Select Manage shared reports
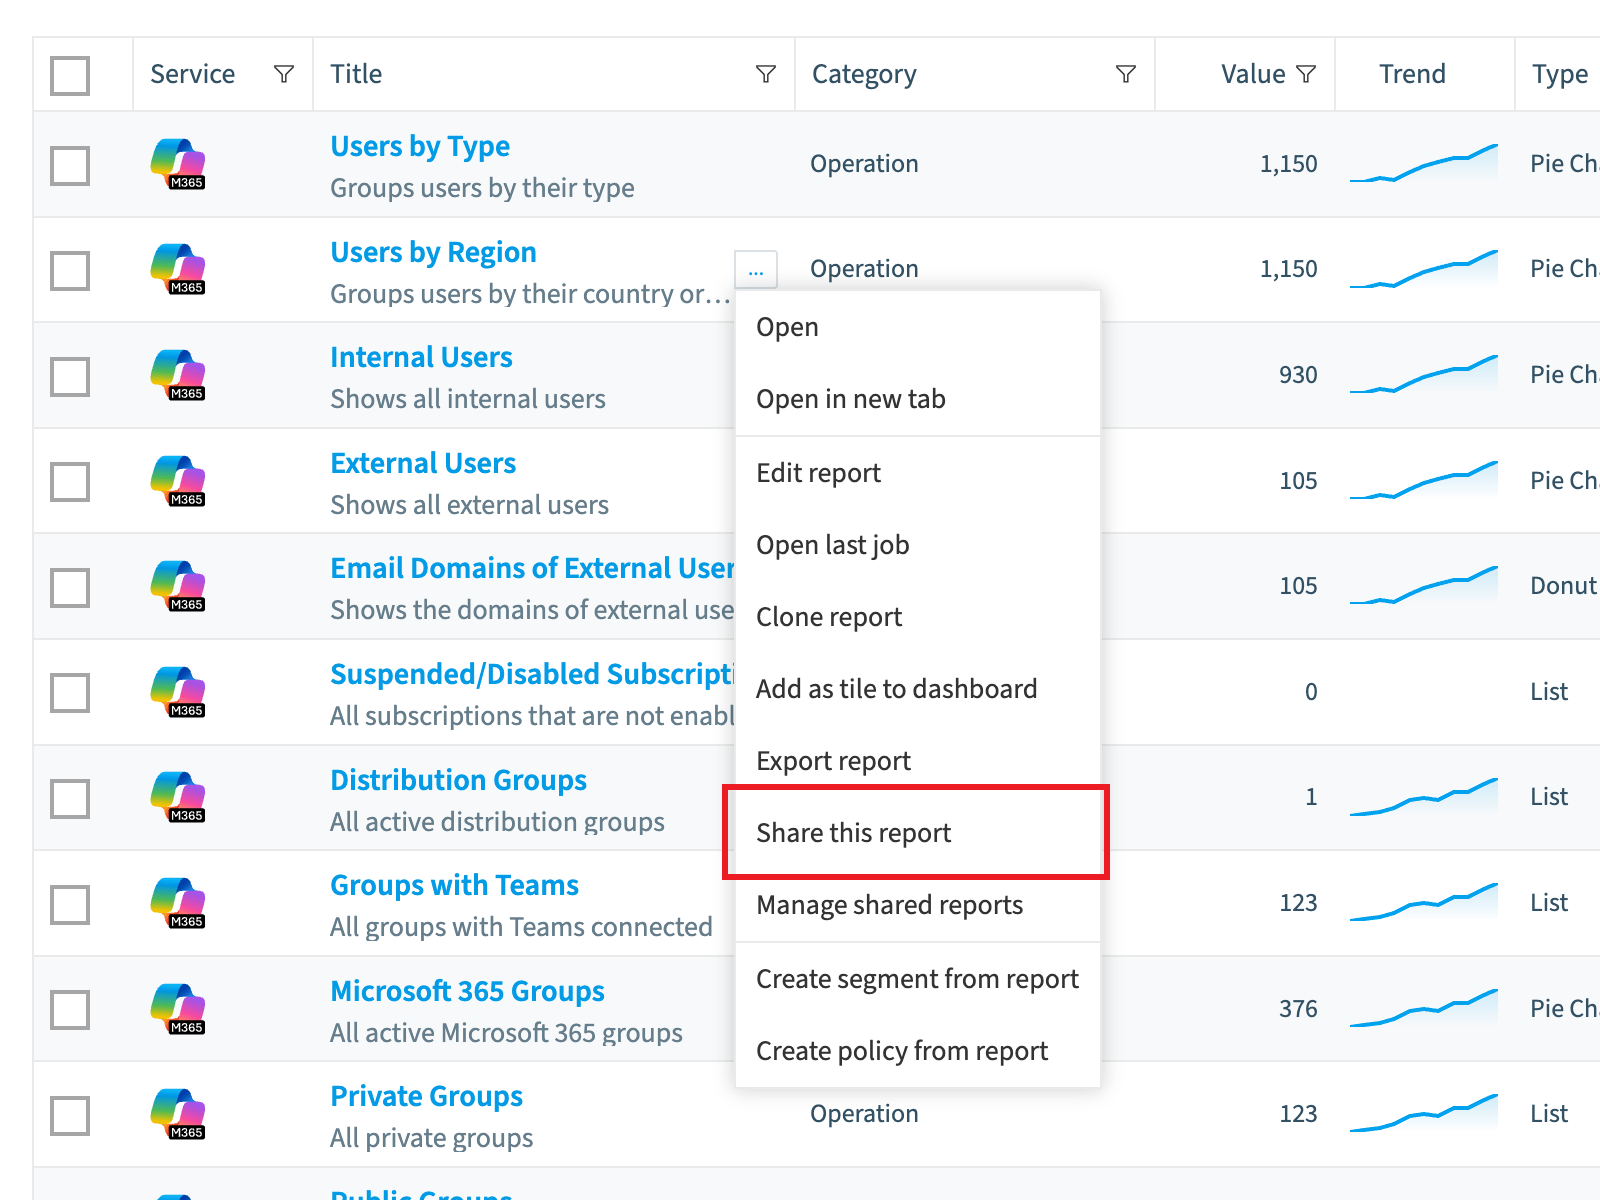1600x1200 pixels. [918, 905]
